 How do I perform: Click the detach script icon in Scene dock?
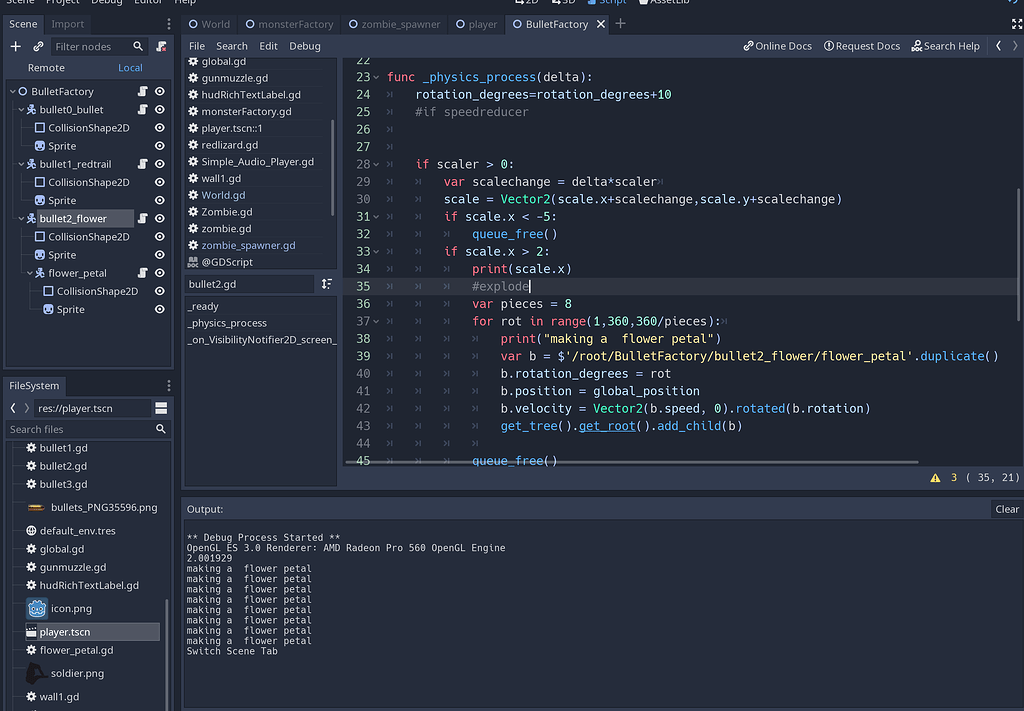(x=162, y=47)
